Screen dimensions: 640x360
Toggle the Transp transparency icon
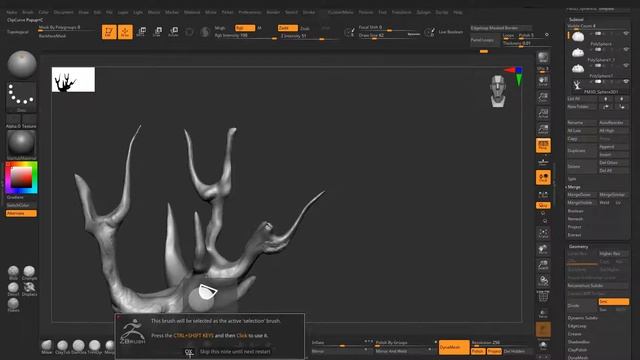[x=543, y=313]
